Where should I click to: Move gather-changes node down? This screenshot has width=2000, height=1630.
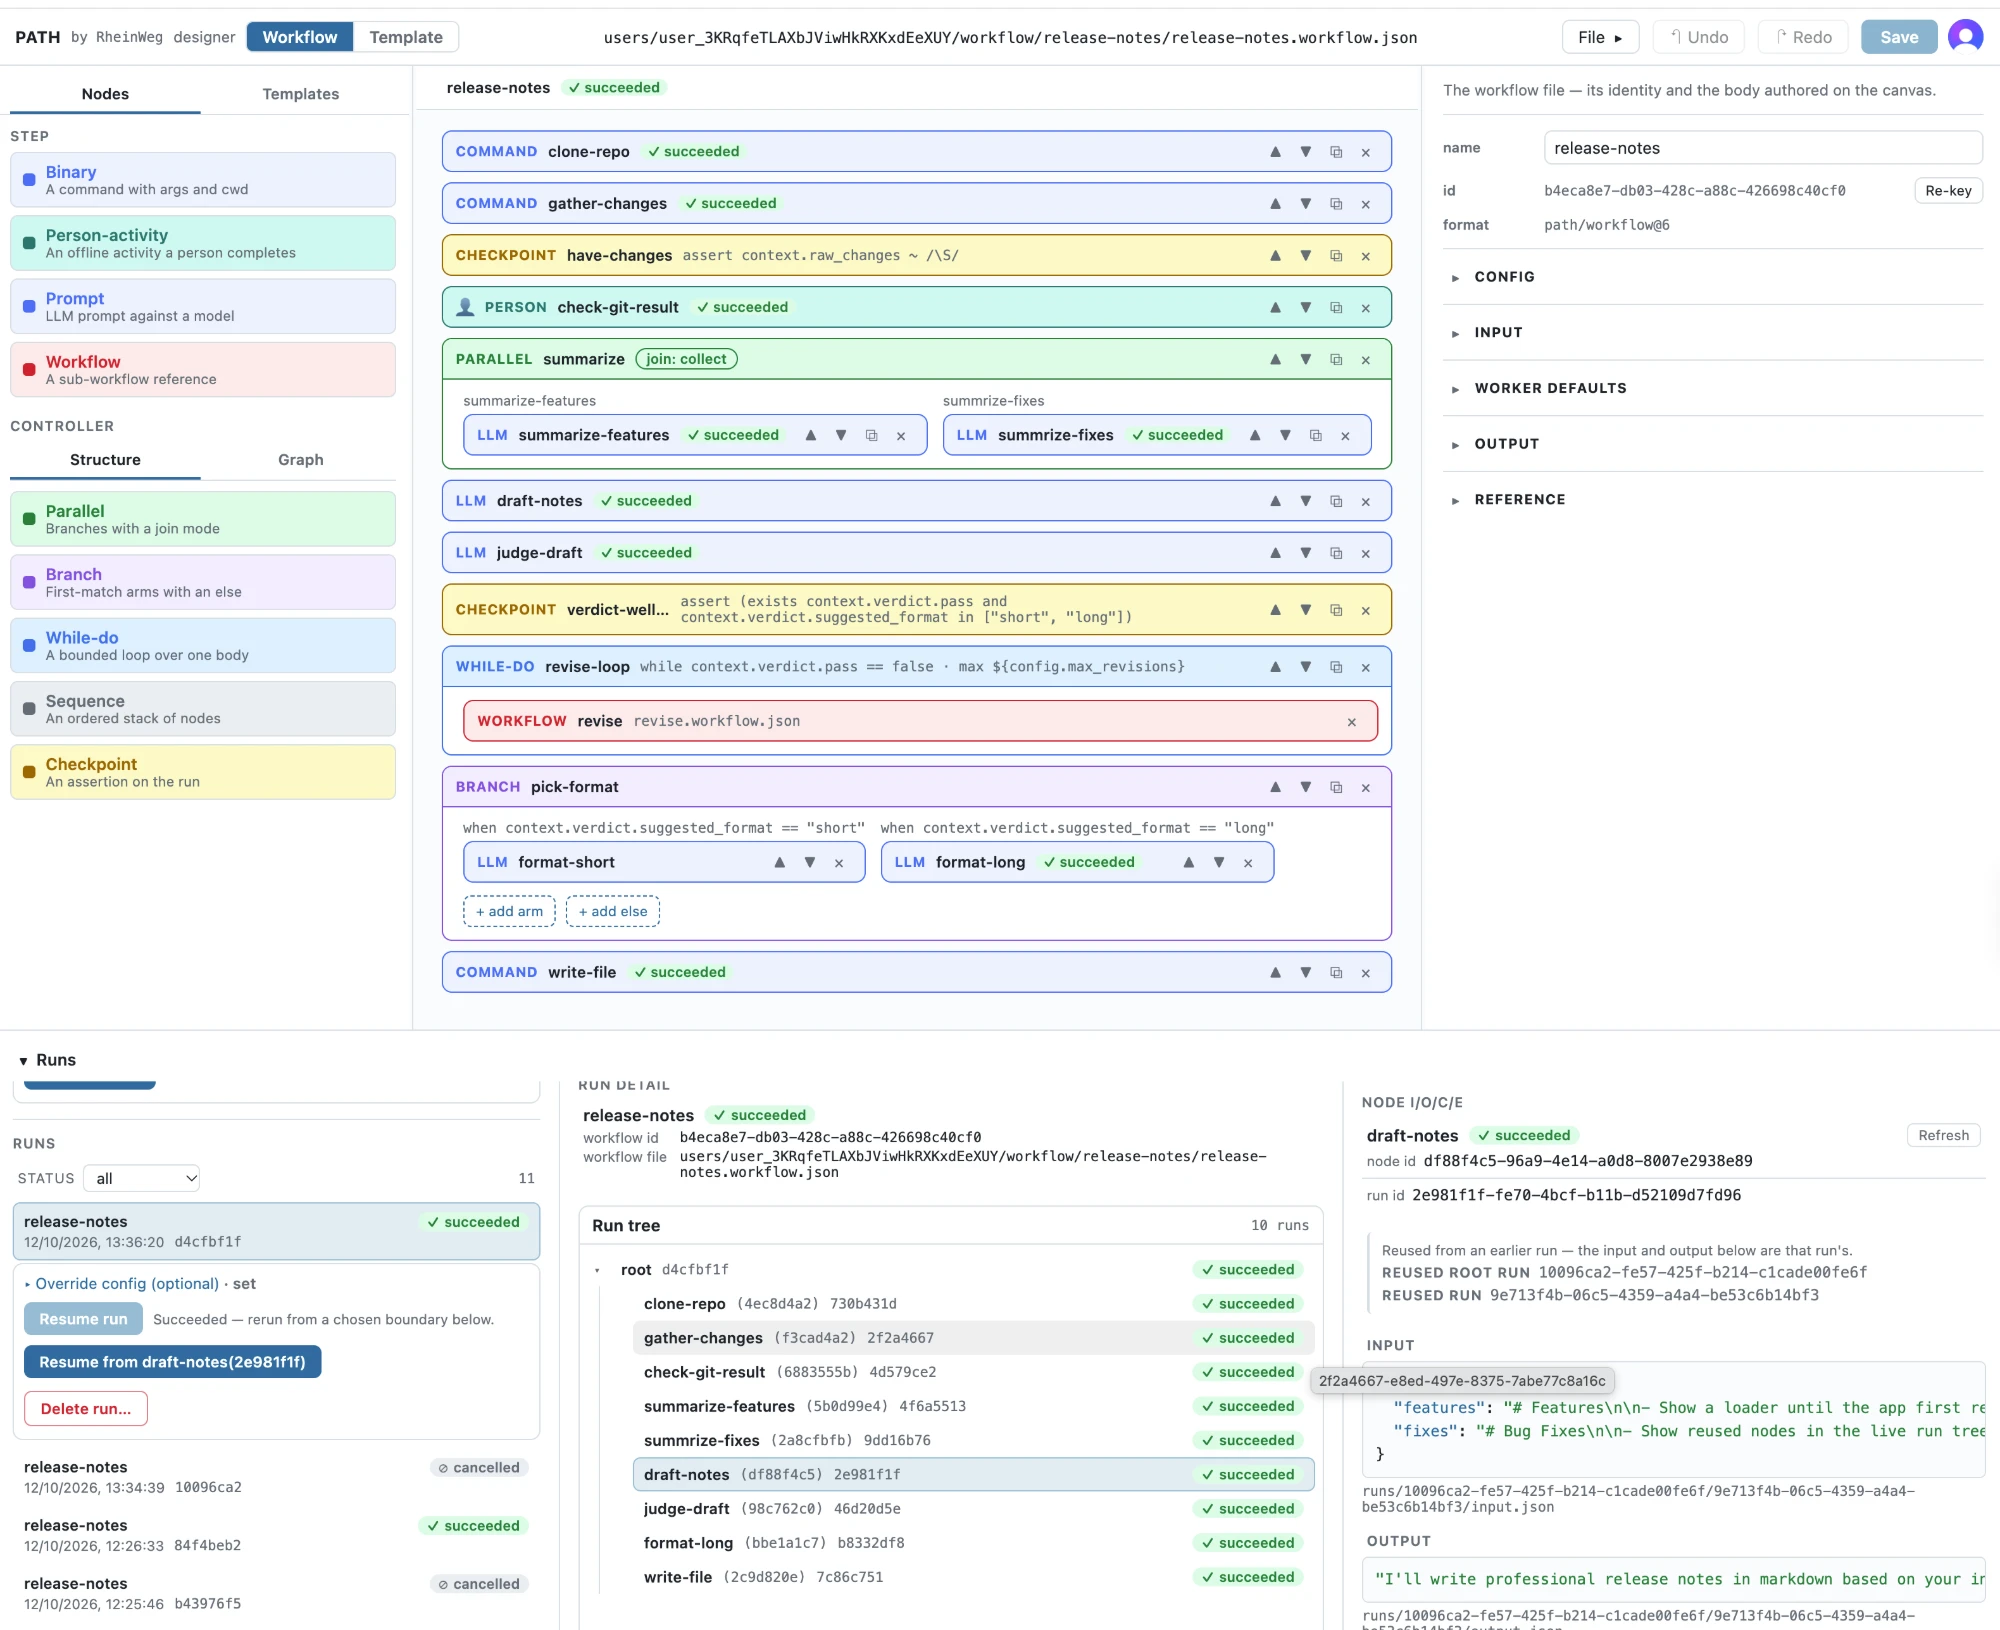[1305, 204]
